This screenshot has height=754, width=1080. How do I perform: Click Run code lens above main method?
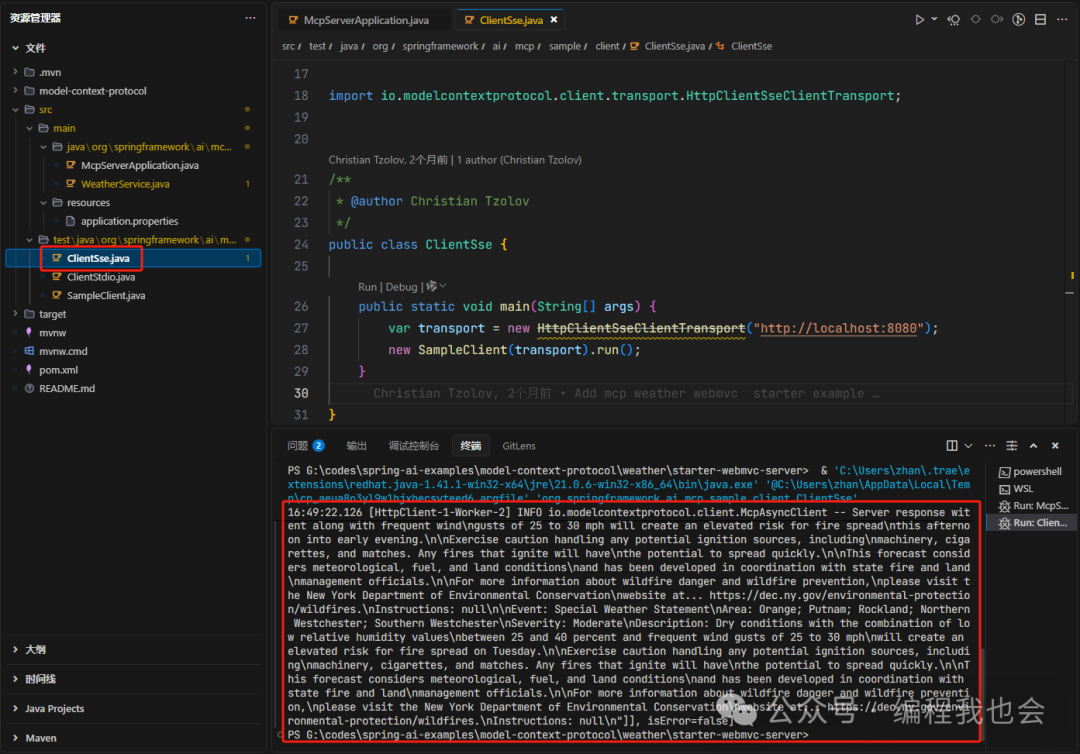[x=368, y=287]
